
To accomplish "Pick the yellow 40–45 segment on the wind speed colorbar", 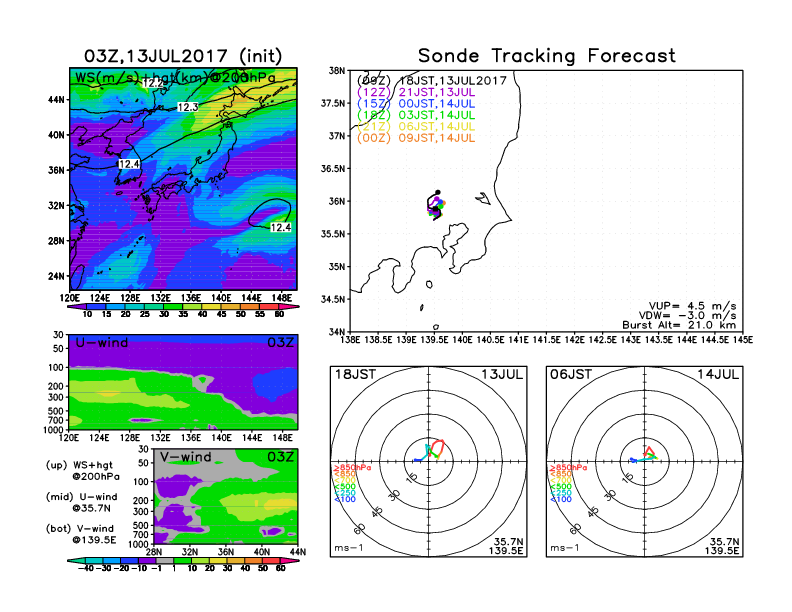I will pyautogui.click(x=212, y=307).
